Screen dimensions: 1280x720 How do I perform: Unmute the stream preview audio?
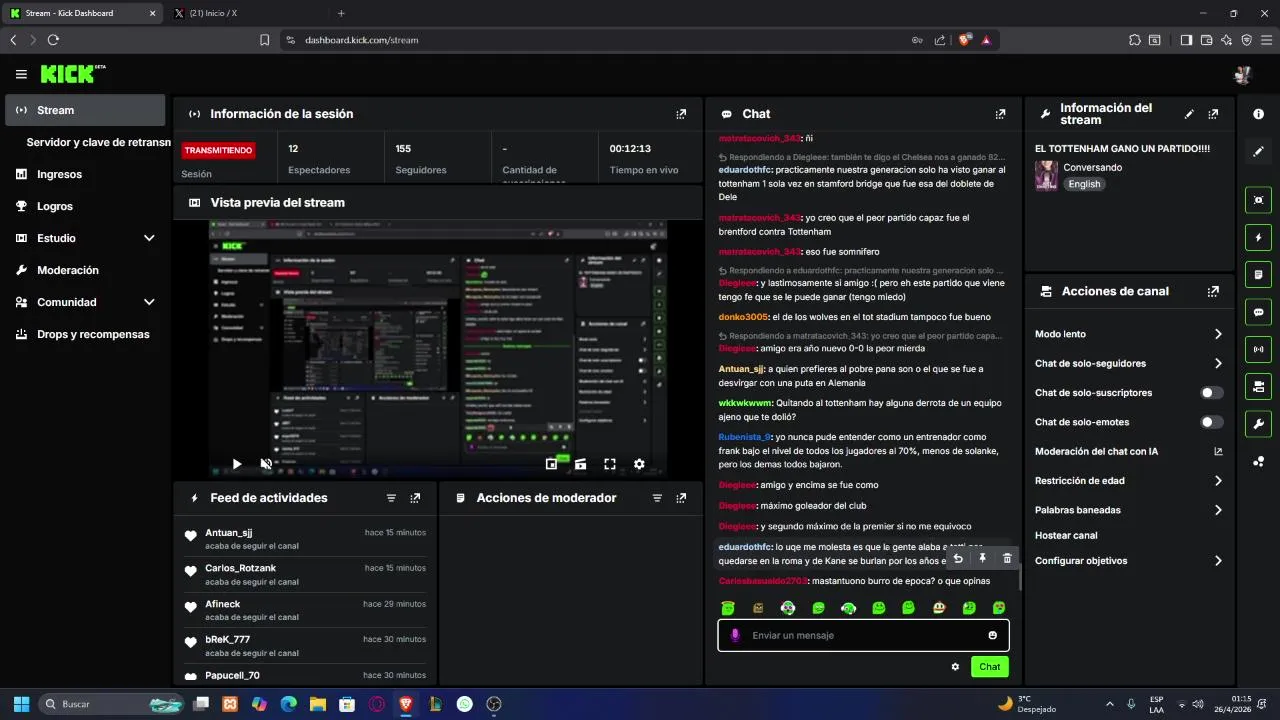pyautogui.click(x=266, y=464)
